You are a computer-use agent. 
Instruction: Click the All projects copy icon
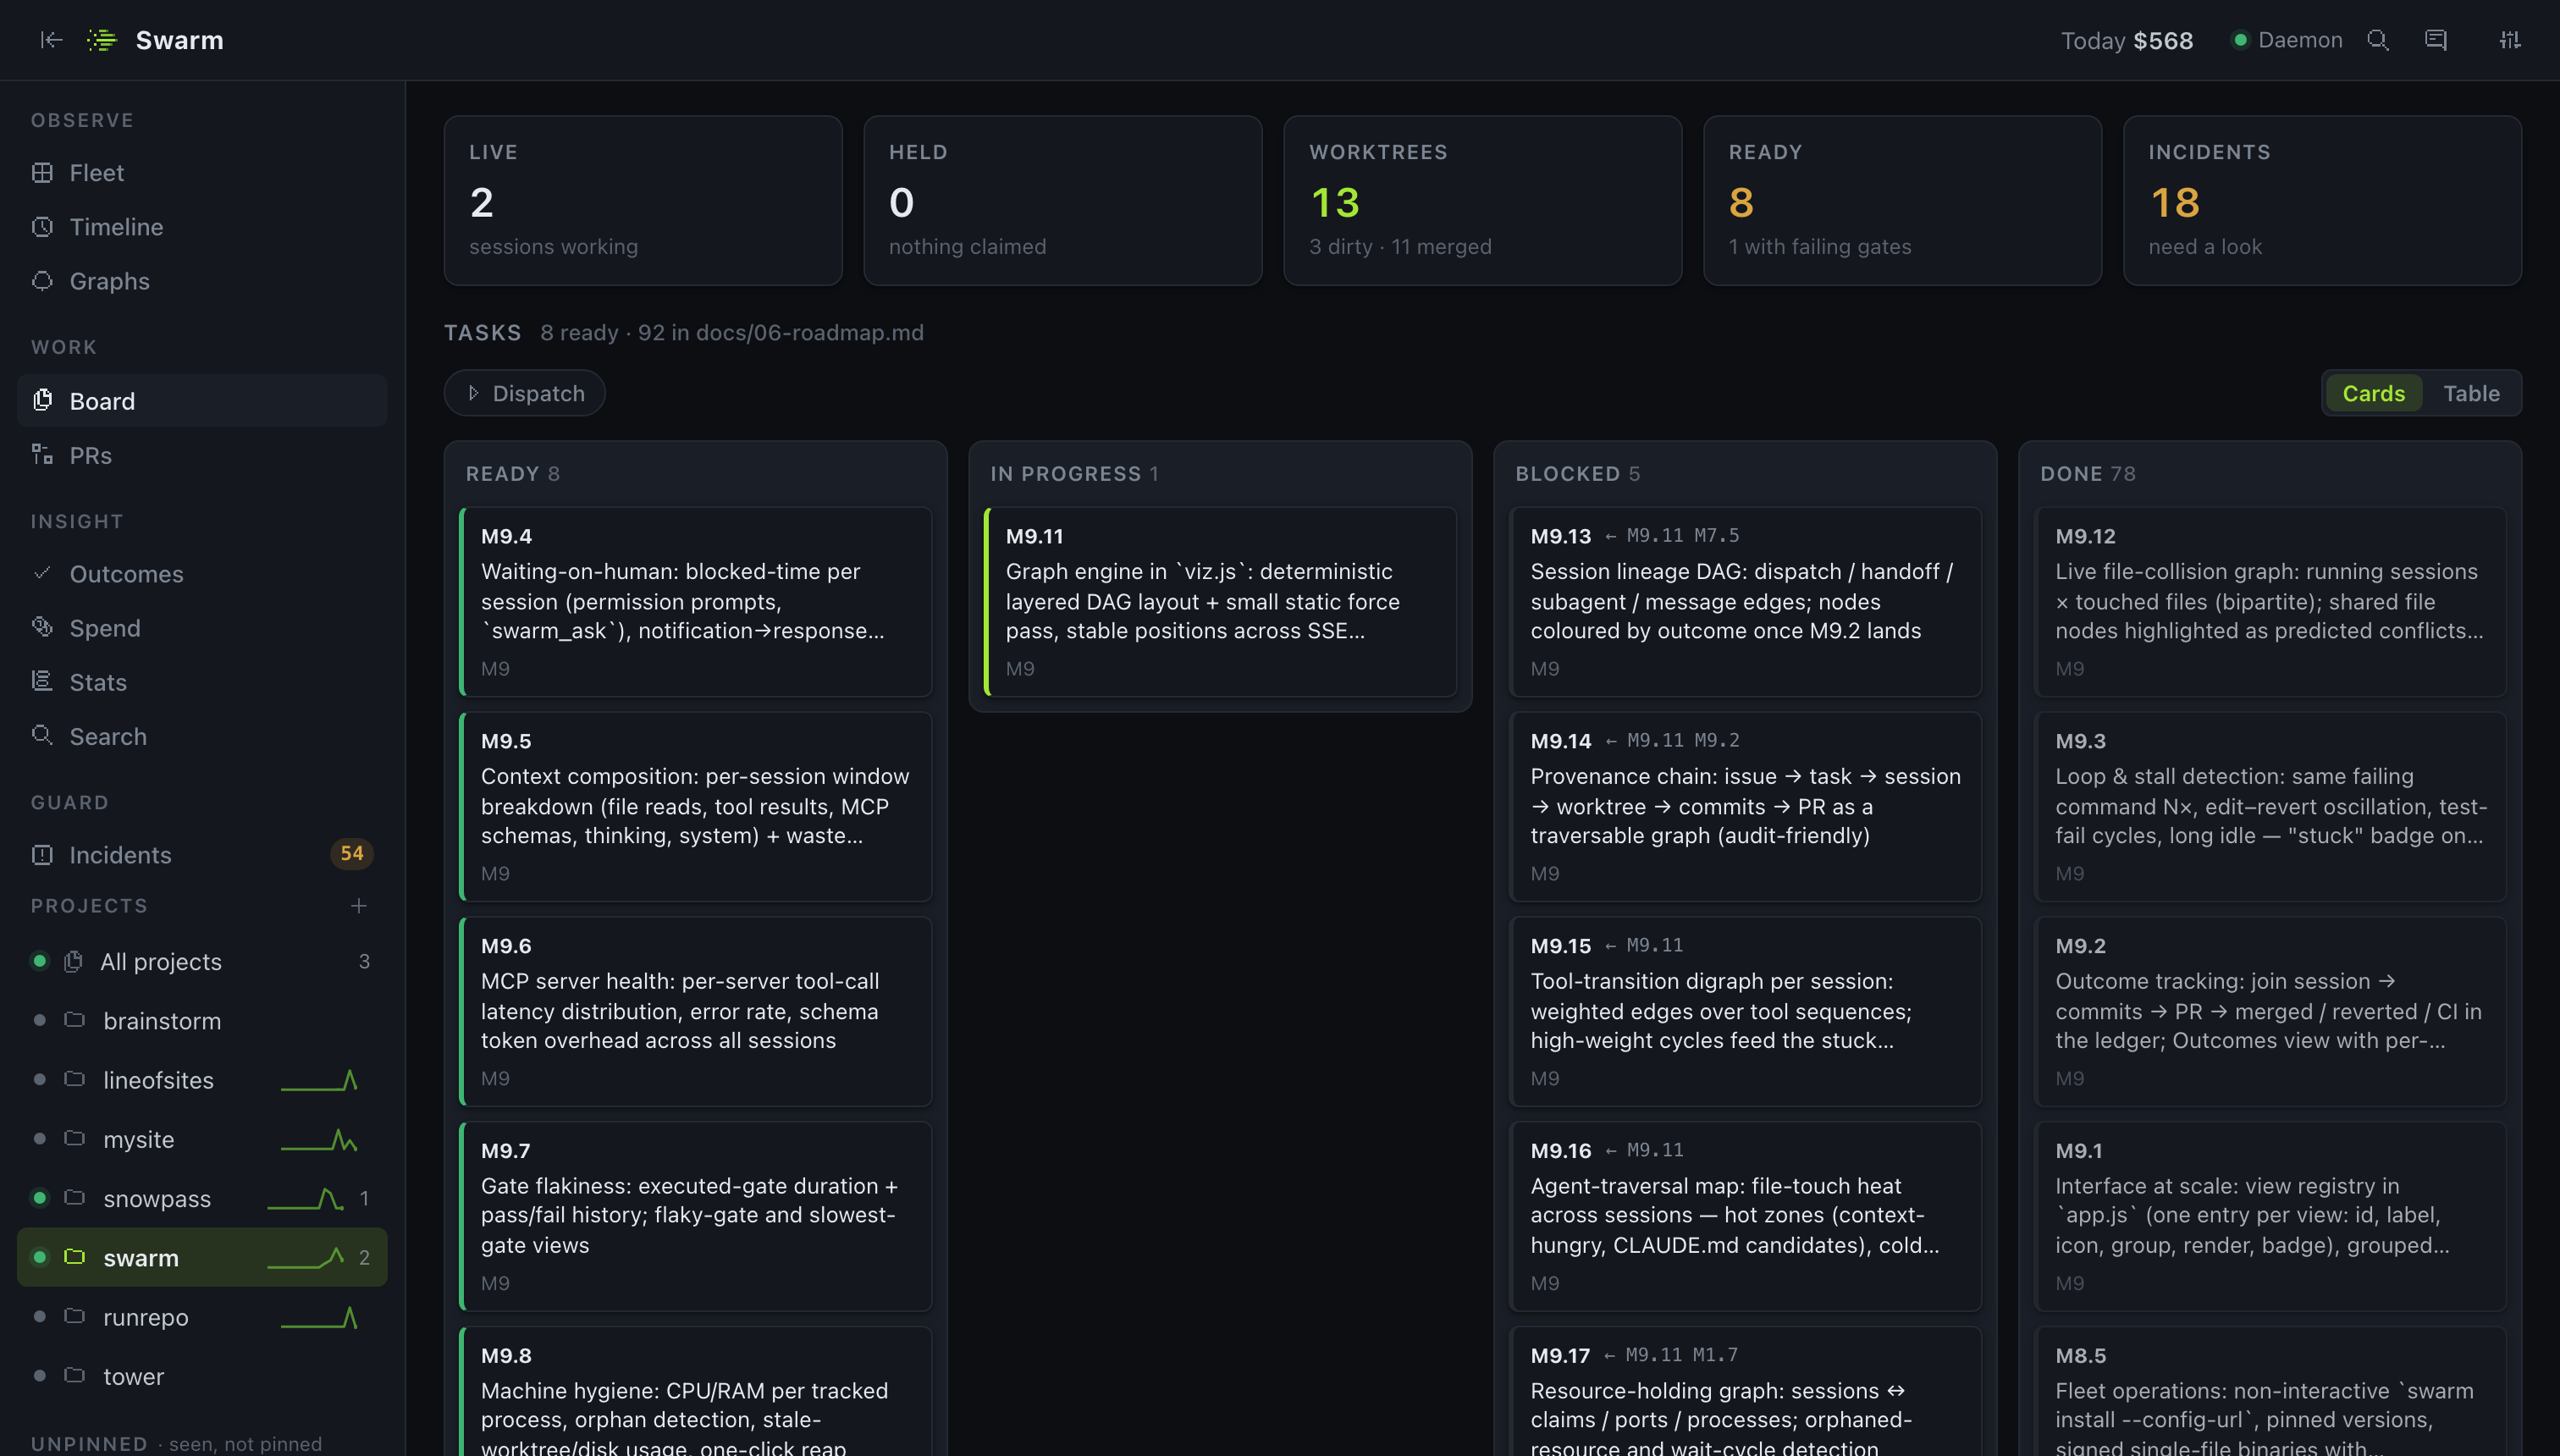coord(73,962)
